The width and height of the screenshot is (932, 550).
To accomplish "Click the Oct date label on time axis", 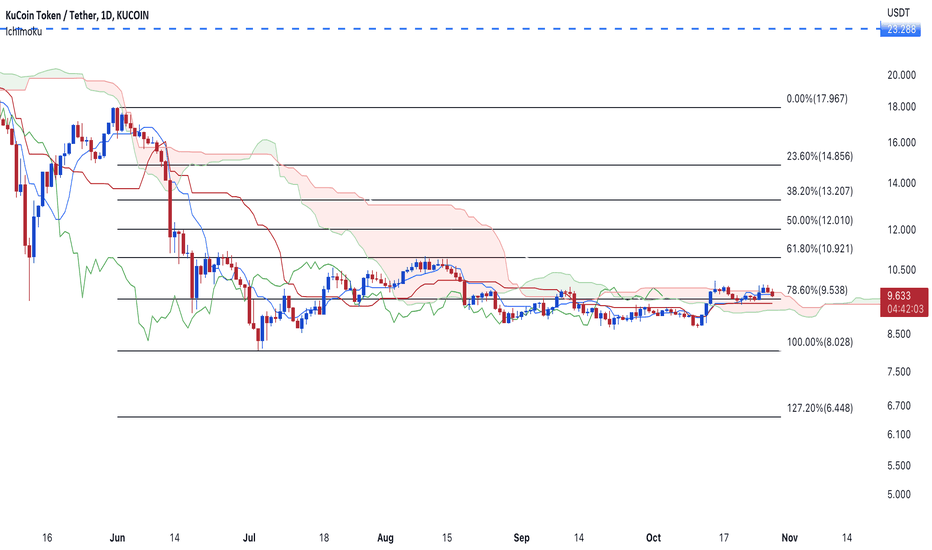I will 653,538.
